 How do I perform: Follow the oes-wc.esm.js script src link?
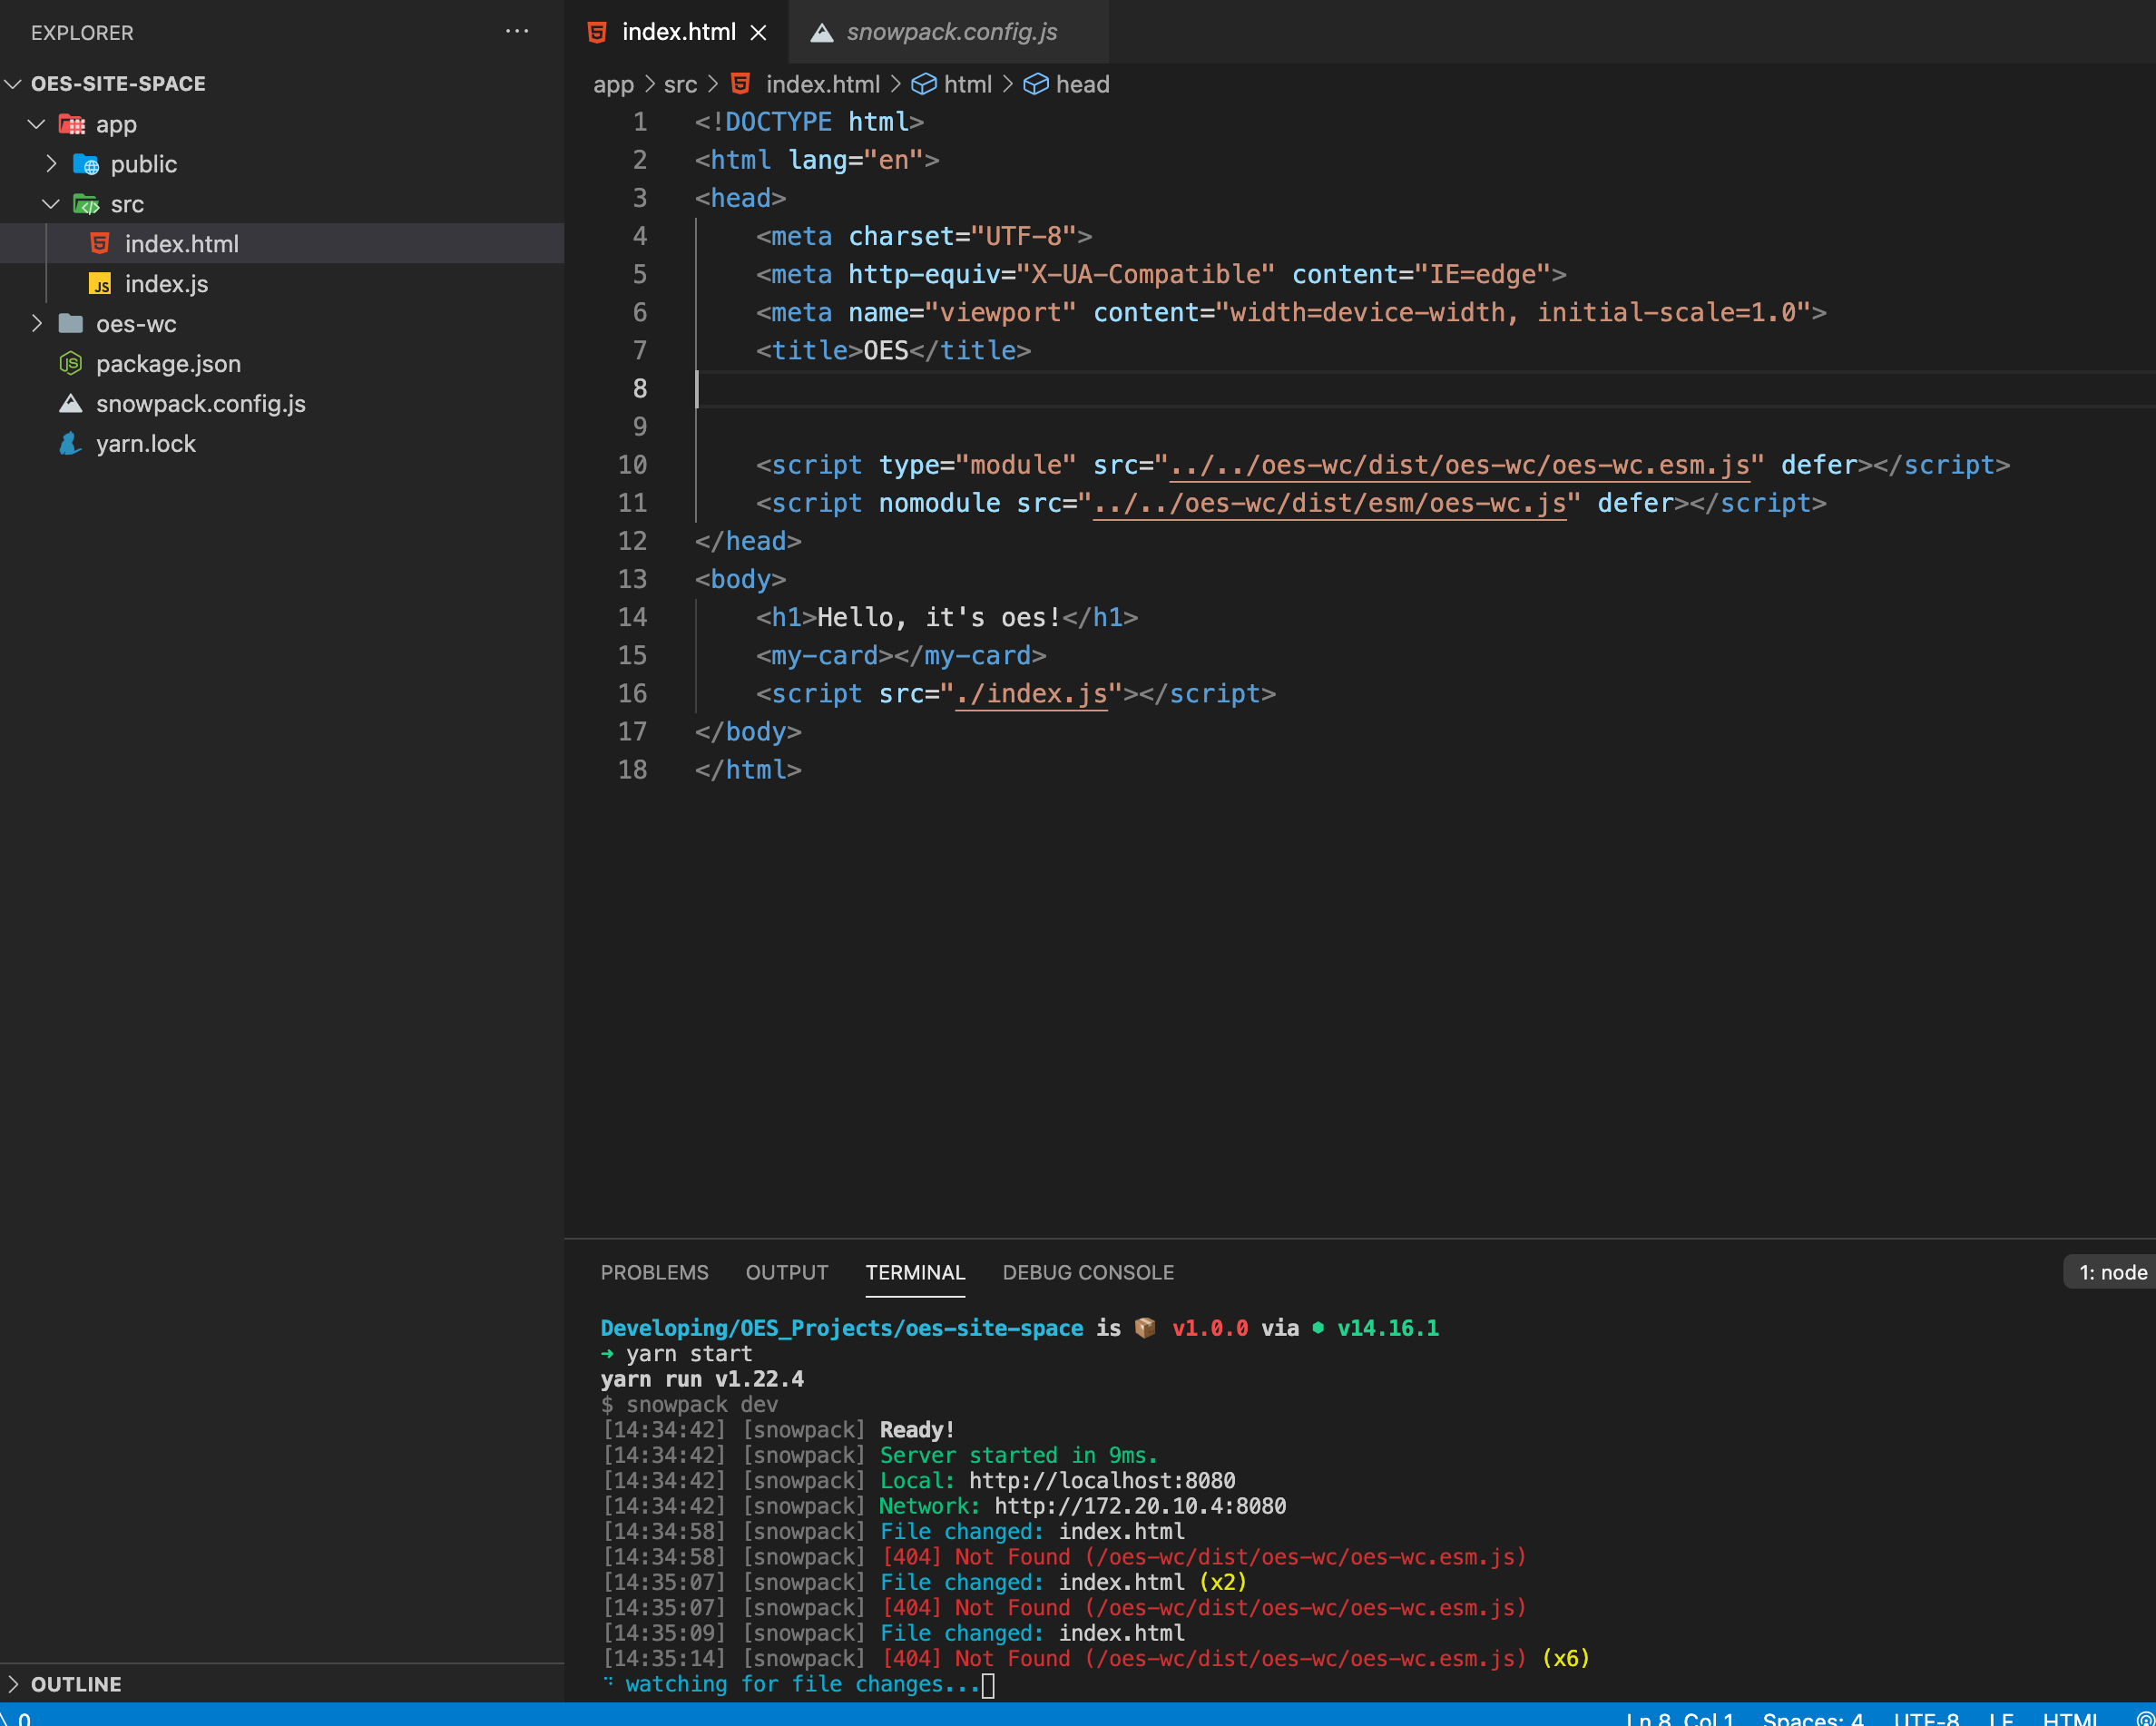[1459, 465]
